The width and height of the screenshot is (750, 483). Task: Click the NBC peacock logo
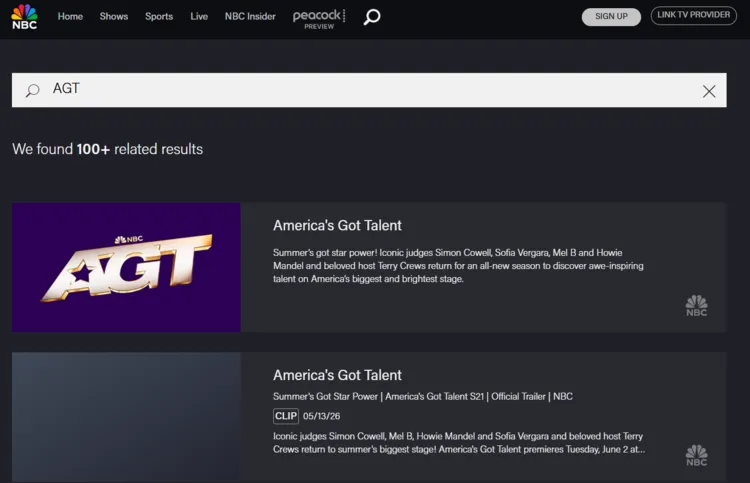click(x=24, y=17)
